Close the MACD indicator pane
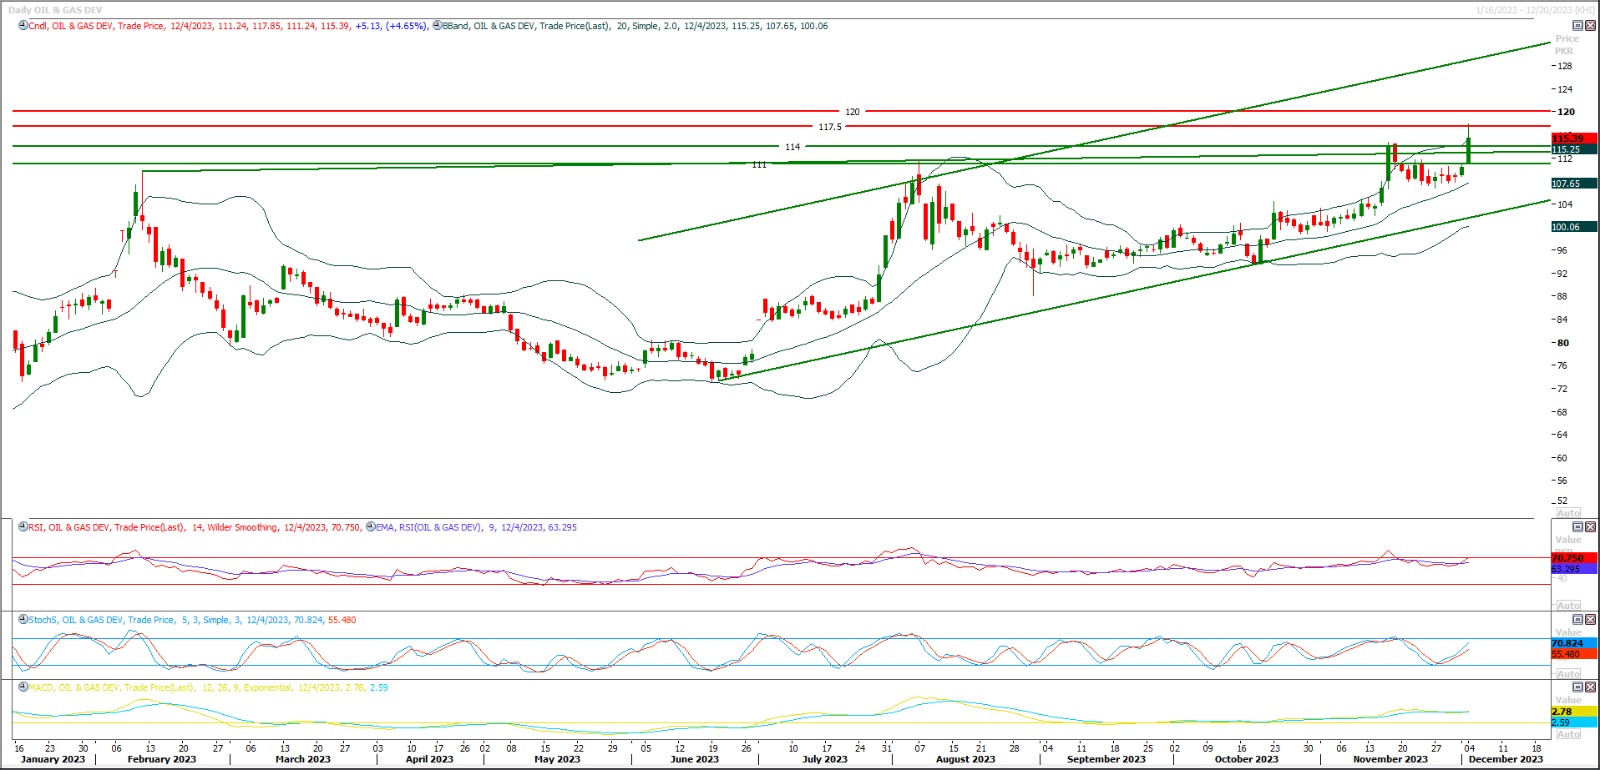The image size is (1600, 770). click(x=1590, y=688)
